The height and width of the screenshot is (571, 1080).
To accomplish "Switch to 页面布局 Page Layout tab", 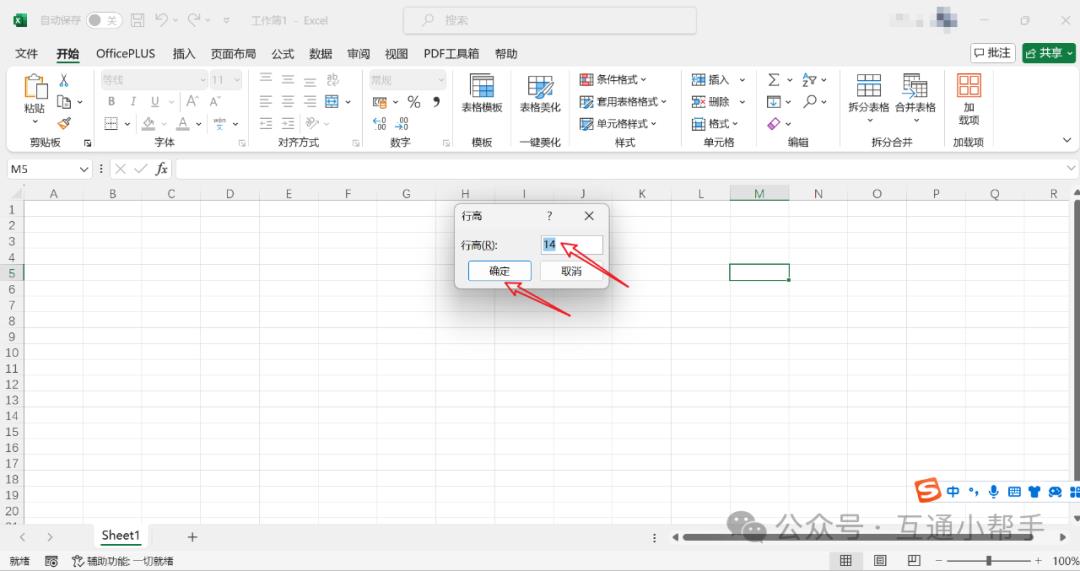I will [x=233, y=53].
